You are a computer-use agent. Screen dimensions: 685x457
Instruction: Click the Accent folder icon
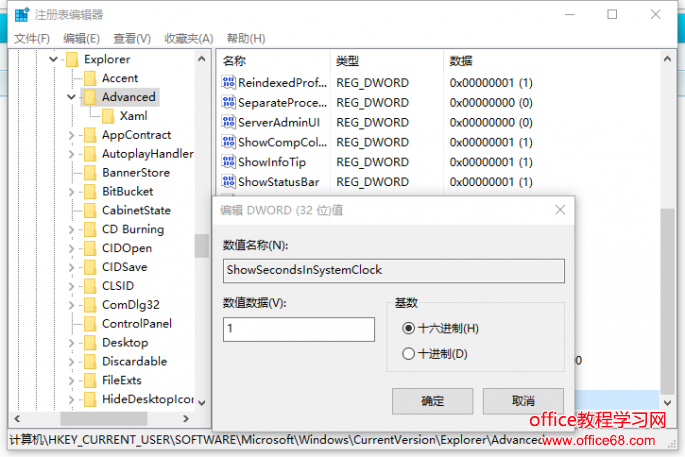point(90,78)
